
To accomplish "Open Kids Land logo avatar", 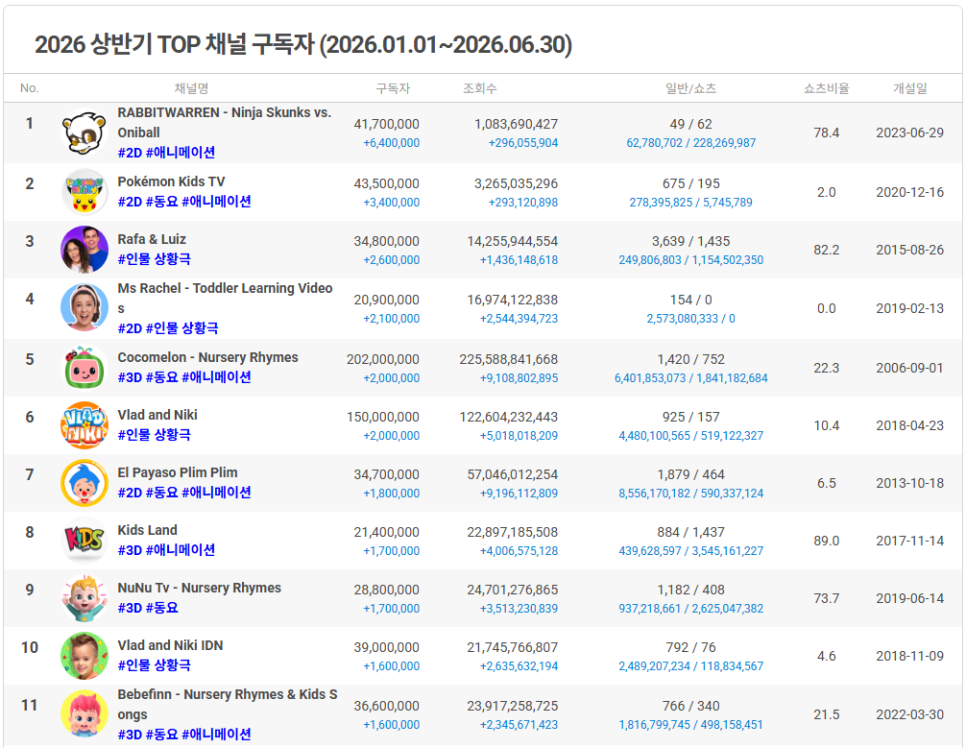I will pyautogui.click(x=84, y=540).
